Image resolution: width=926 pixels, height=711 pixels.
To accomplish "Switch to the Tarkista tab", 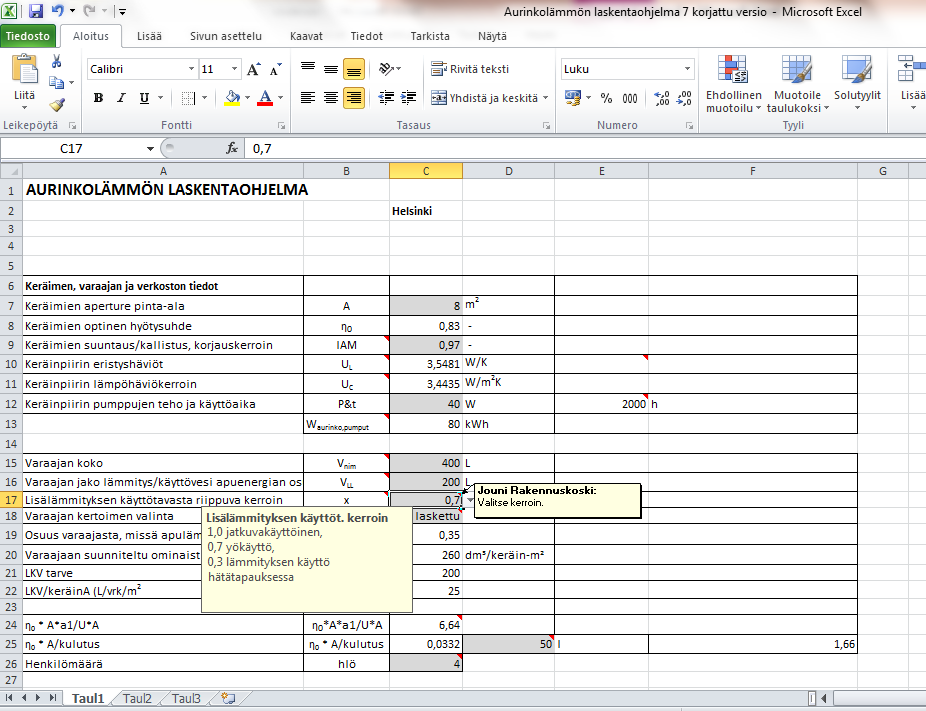I will pyautogui.click(x=430, y=36).
